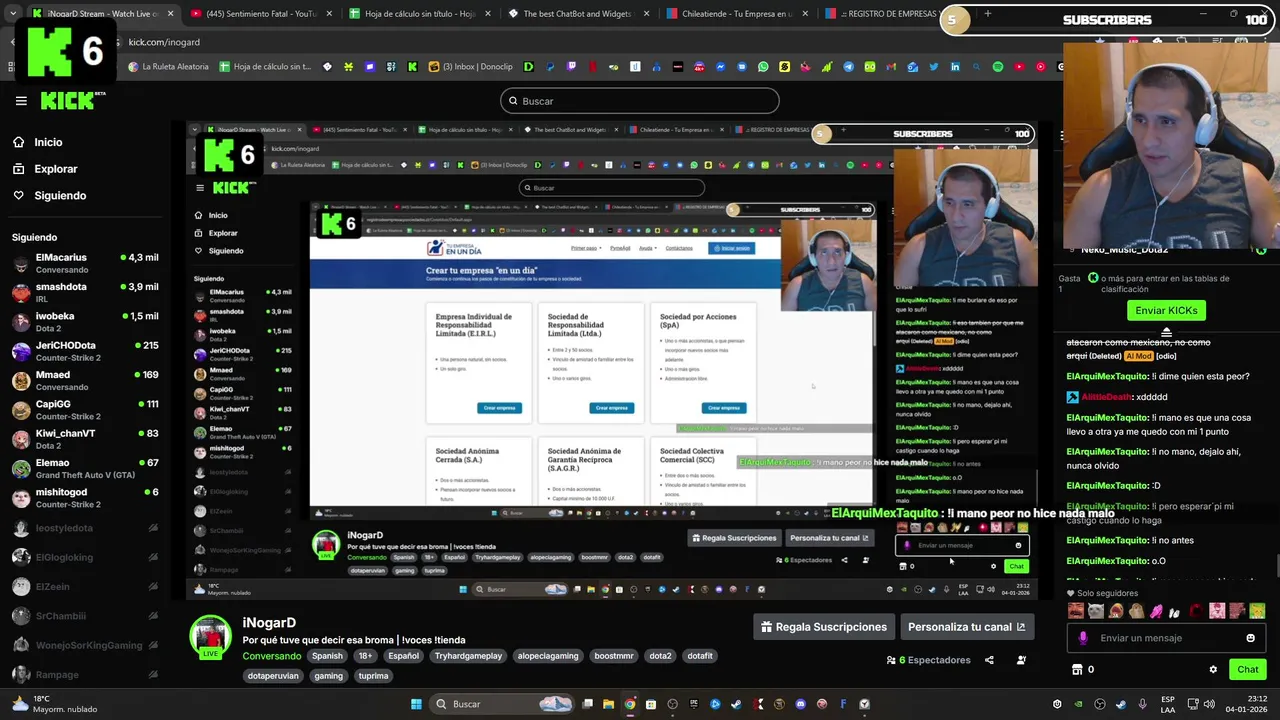Click the Regala Suscripciones button
This screenshot has width=1280, height=720.
pos(824,627)
